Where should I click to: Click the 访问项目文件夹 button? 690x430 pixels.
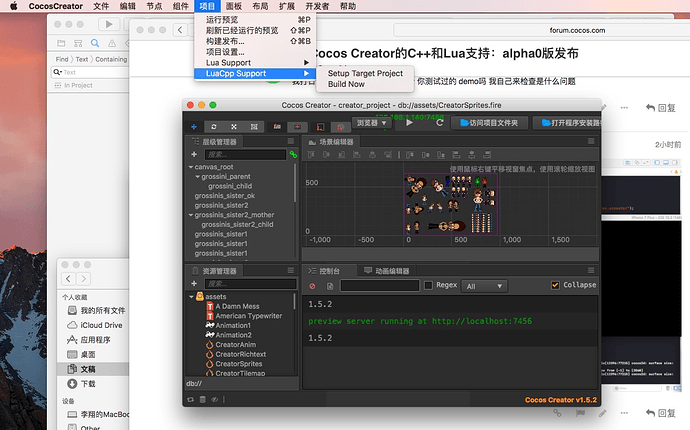489,123
